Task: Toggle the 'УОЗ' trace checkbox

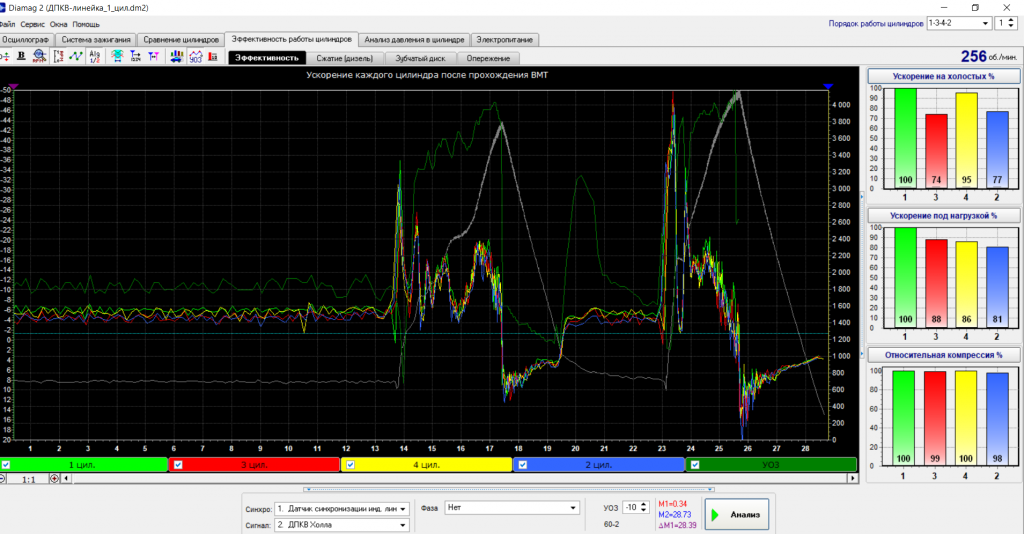Action: (695, 465)
